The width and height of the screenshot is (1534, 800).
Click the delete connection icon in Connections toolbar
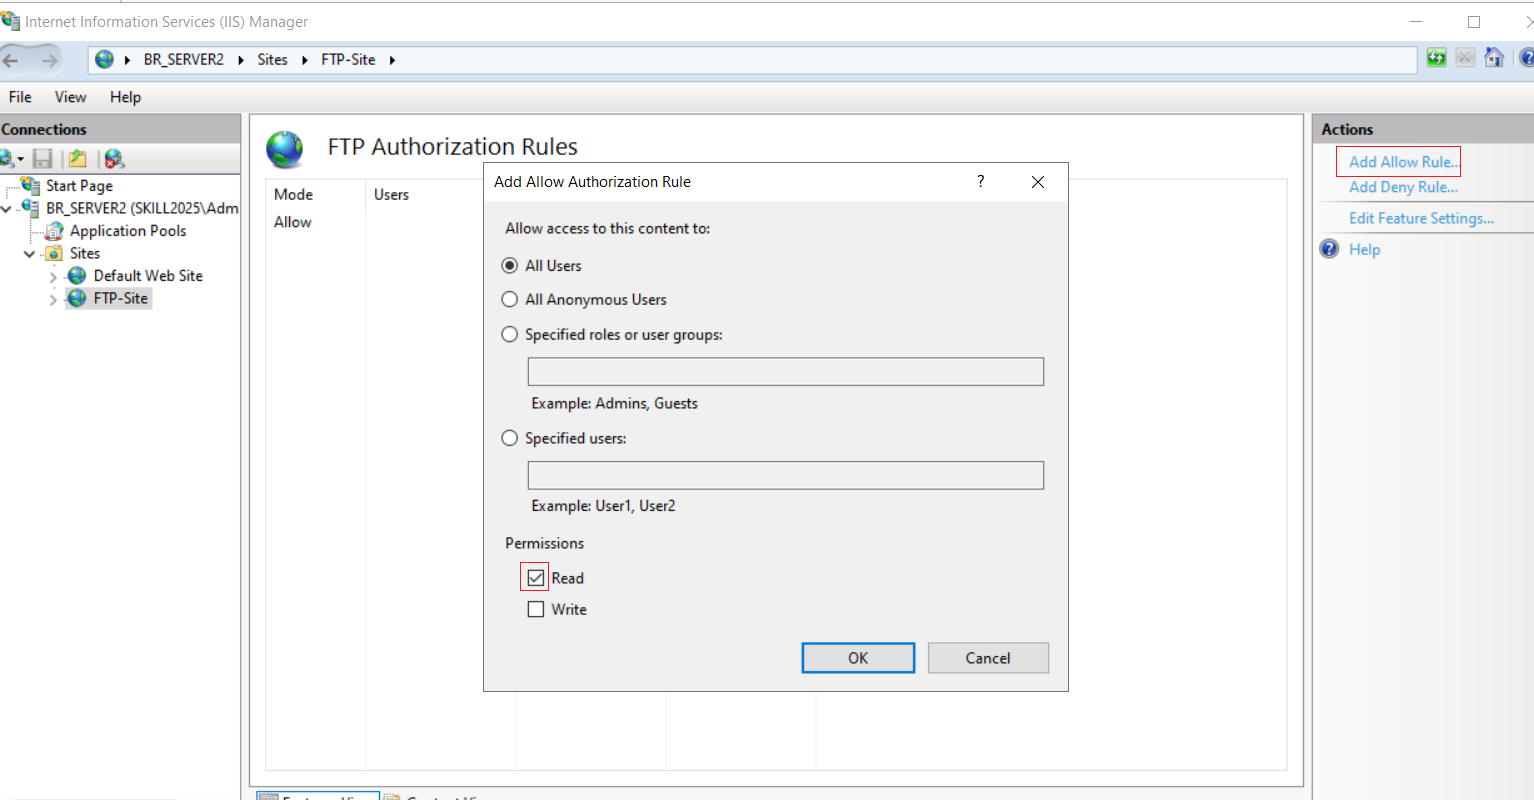(114, 159)
